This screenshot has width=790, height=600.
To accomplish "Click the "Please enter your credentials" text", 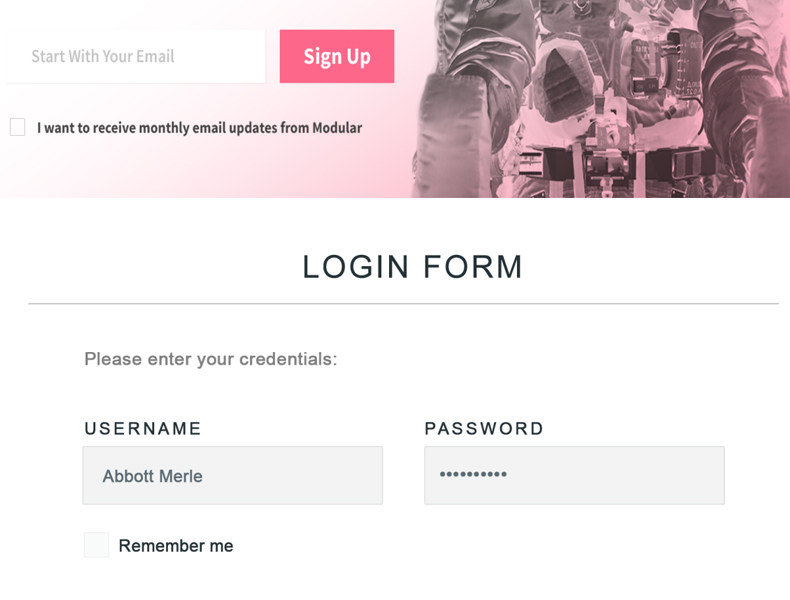I will click(210, 359).
